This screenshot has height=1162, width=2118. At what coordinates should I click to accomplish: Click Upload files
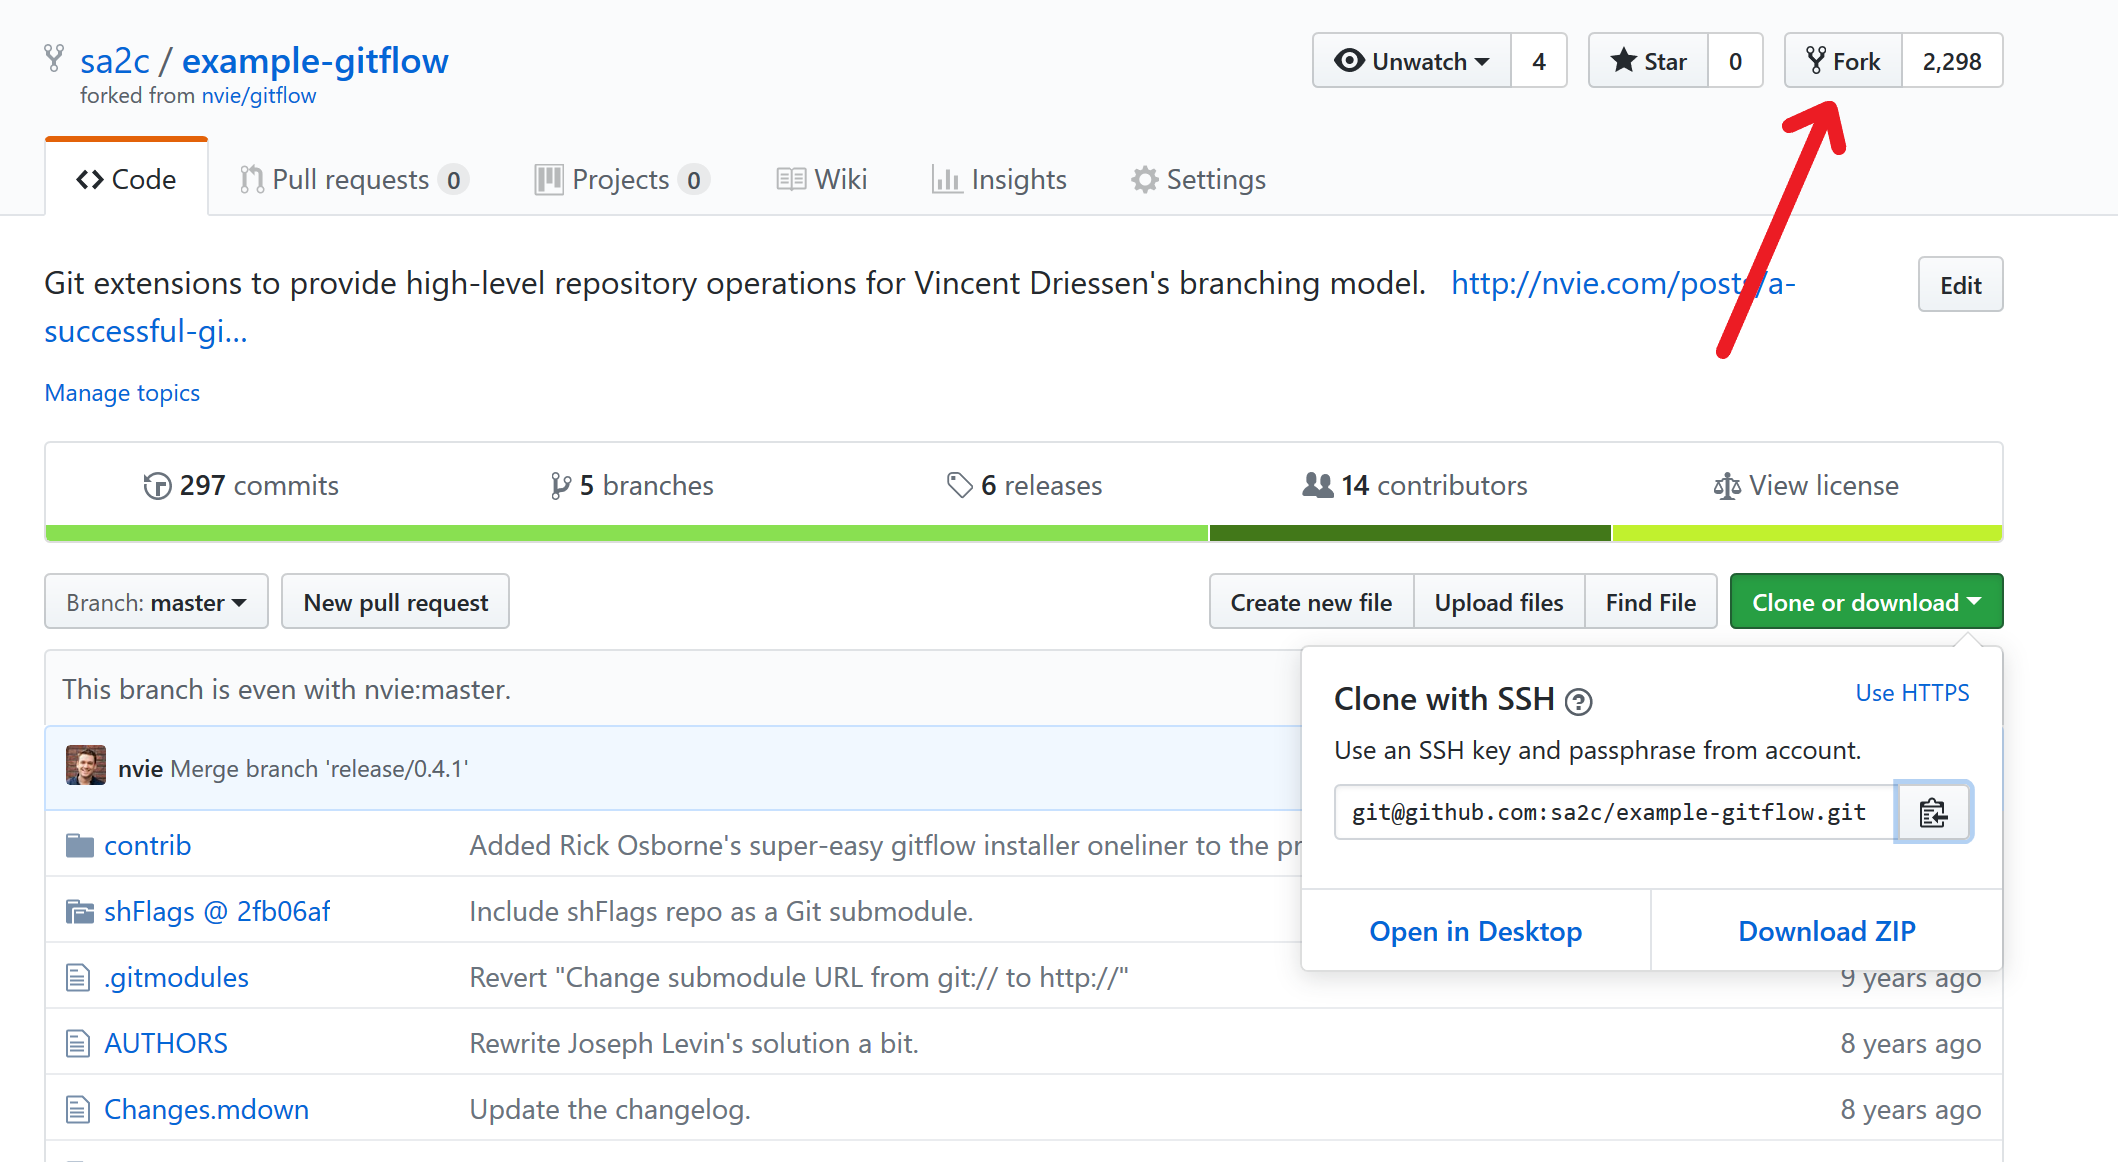click(1499, 602)
